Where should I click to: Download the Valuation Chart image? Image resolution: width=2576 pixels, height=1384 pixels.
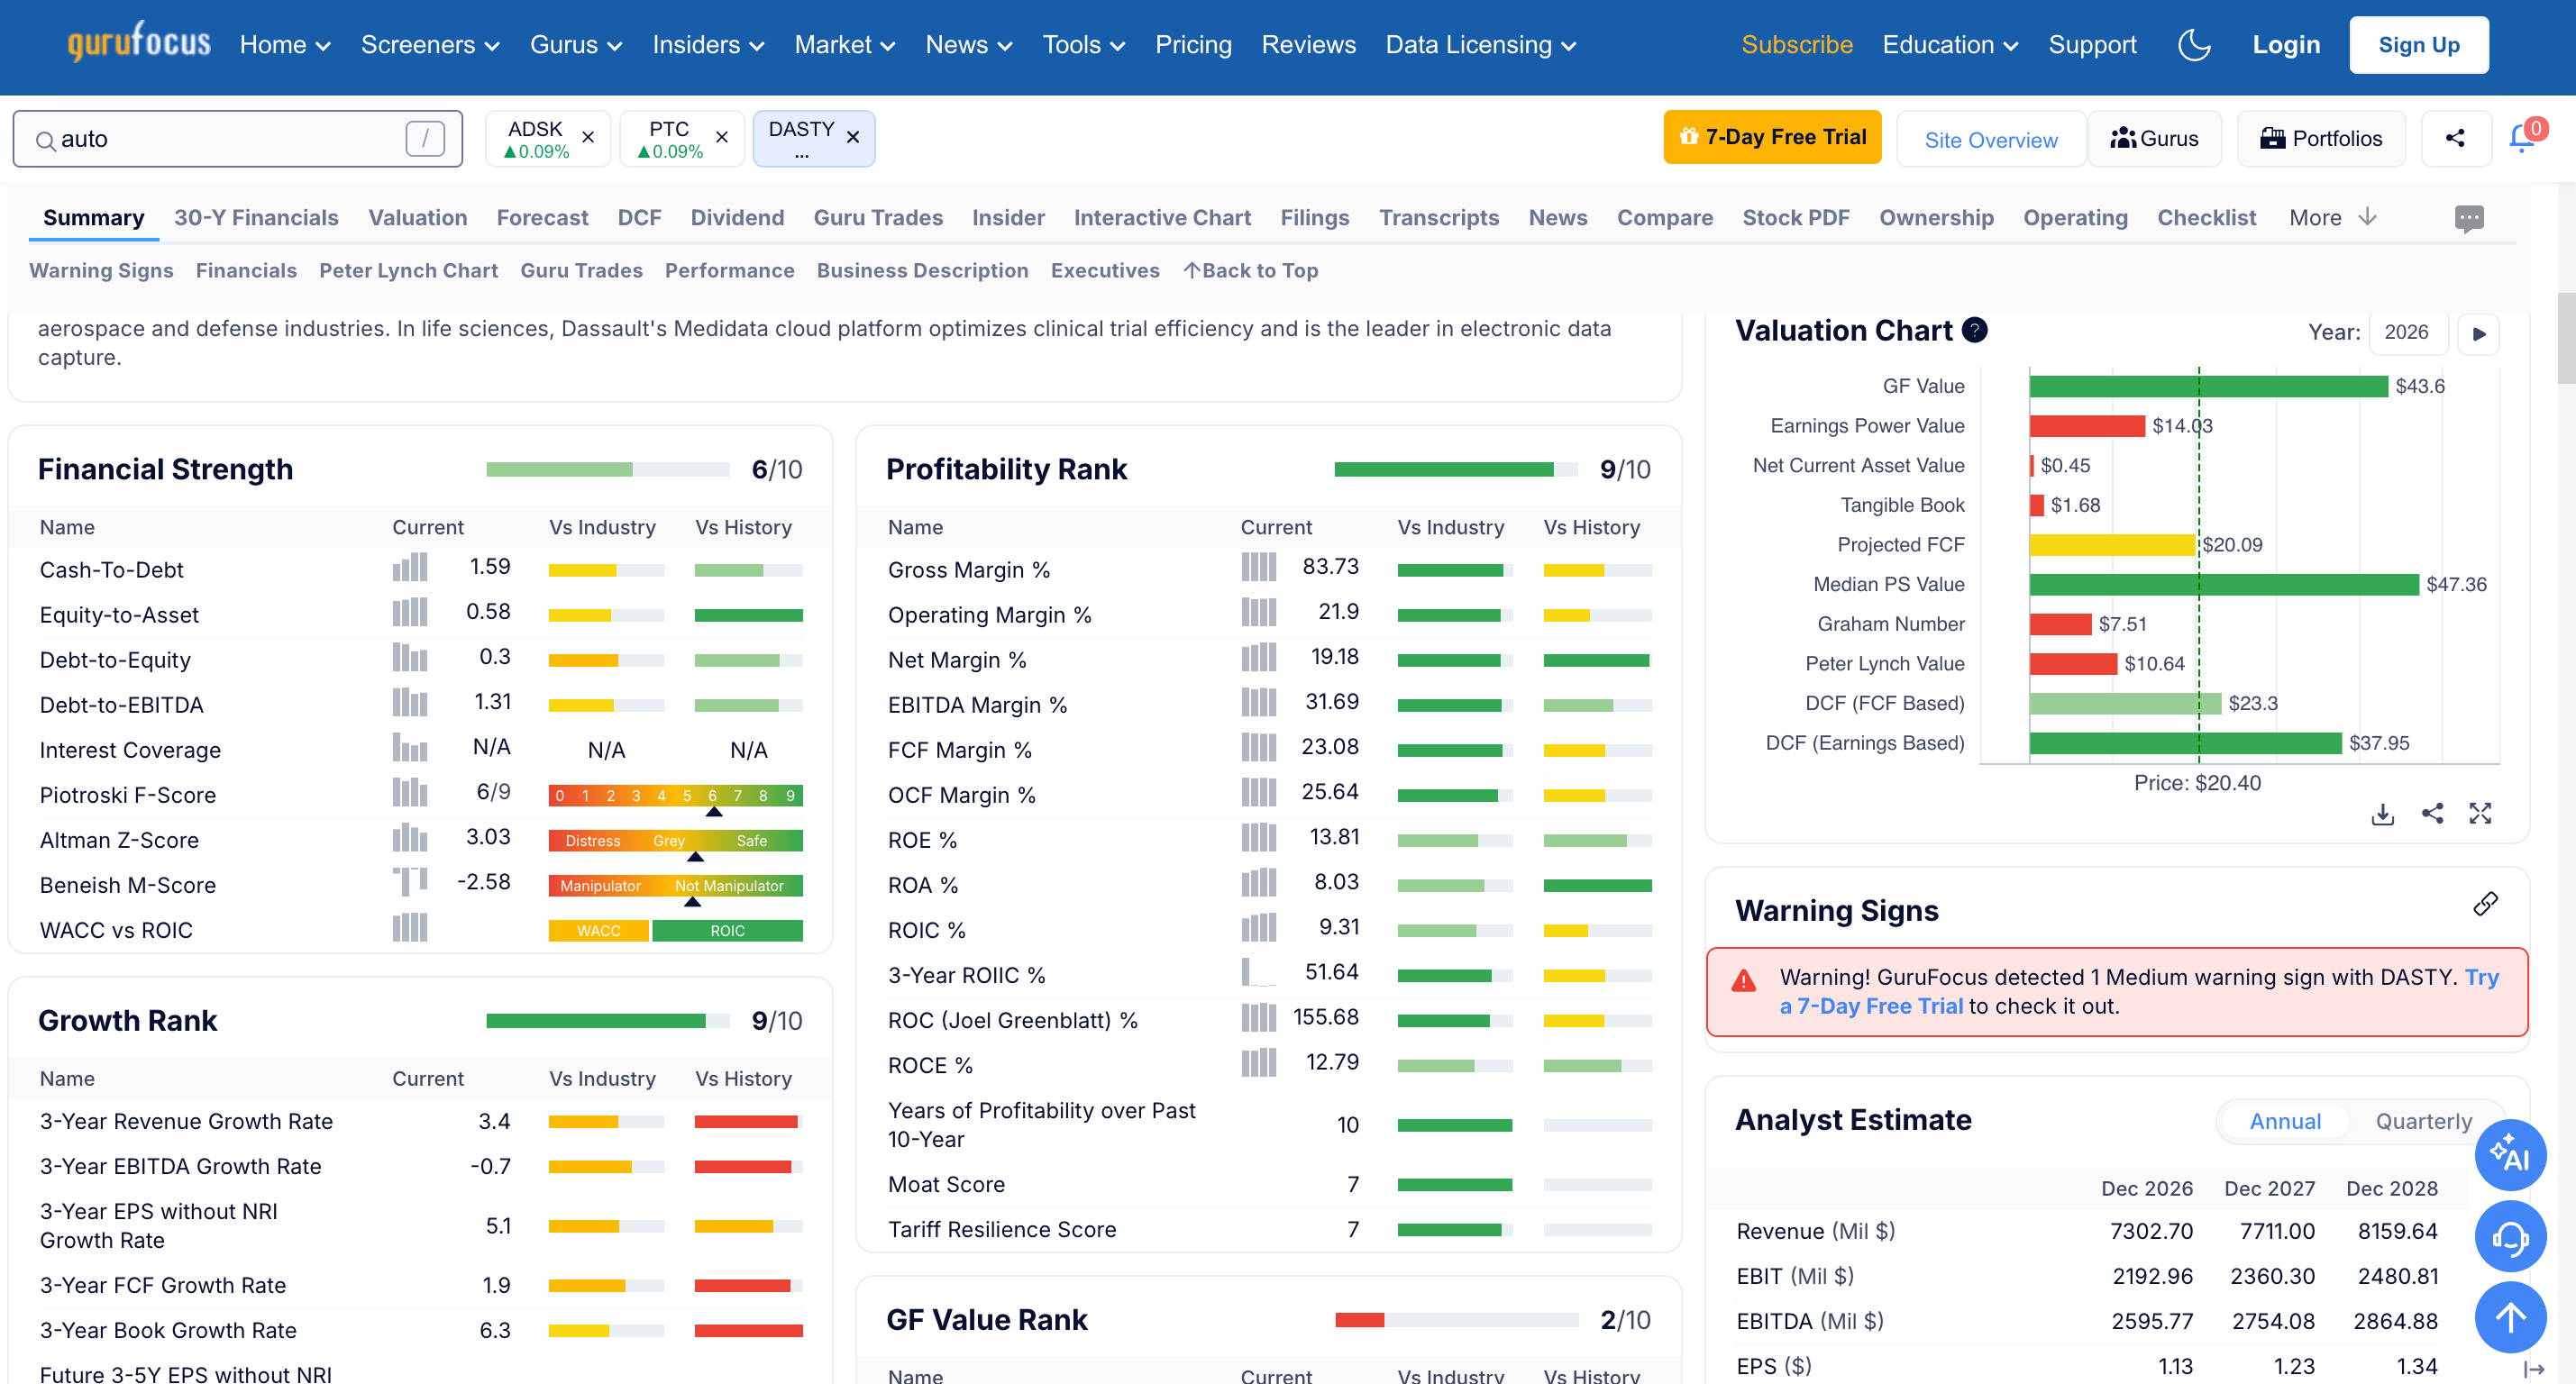[x=2382, y=814]
